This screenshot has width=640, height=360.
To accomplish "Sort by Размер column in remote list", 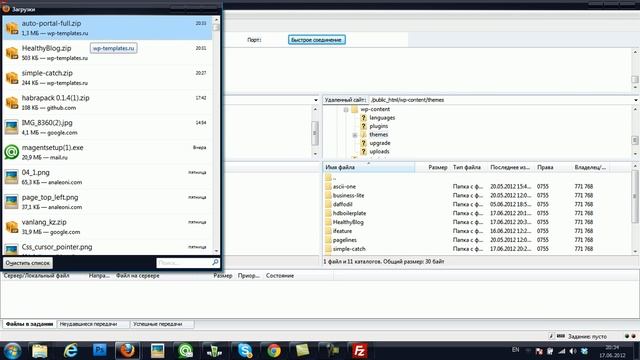I will point(433,167).
